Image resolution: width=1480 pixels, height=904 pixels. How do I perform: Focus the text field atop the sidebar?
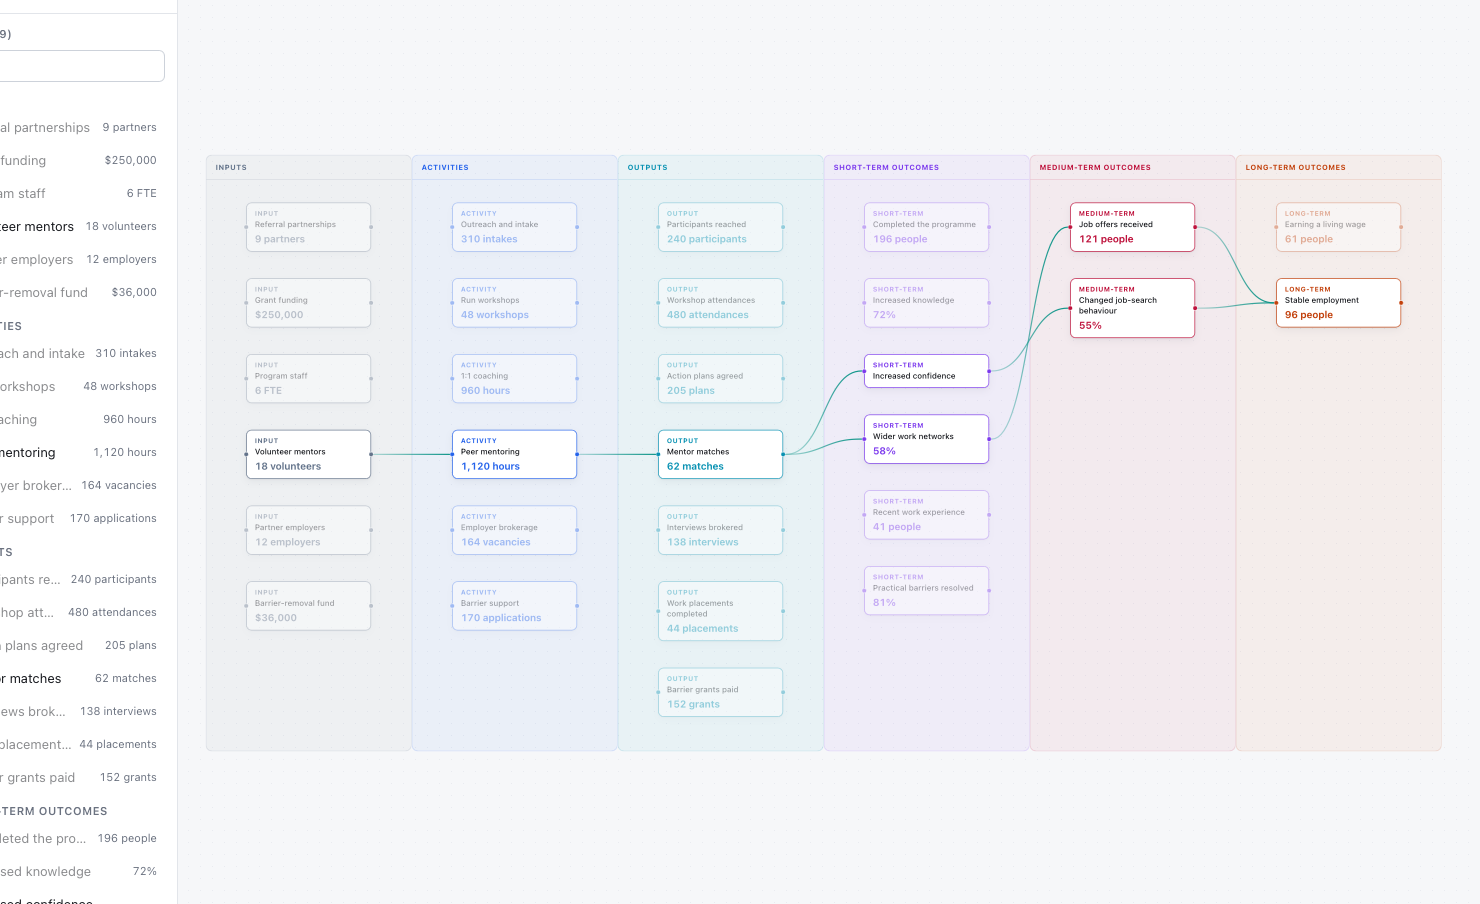[x=80, y=66]
